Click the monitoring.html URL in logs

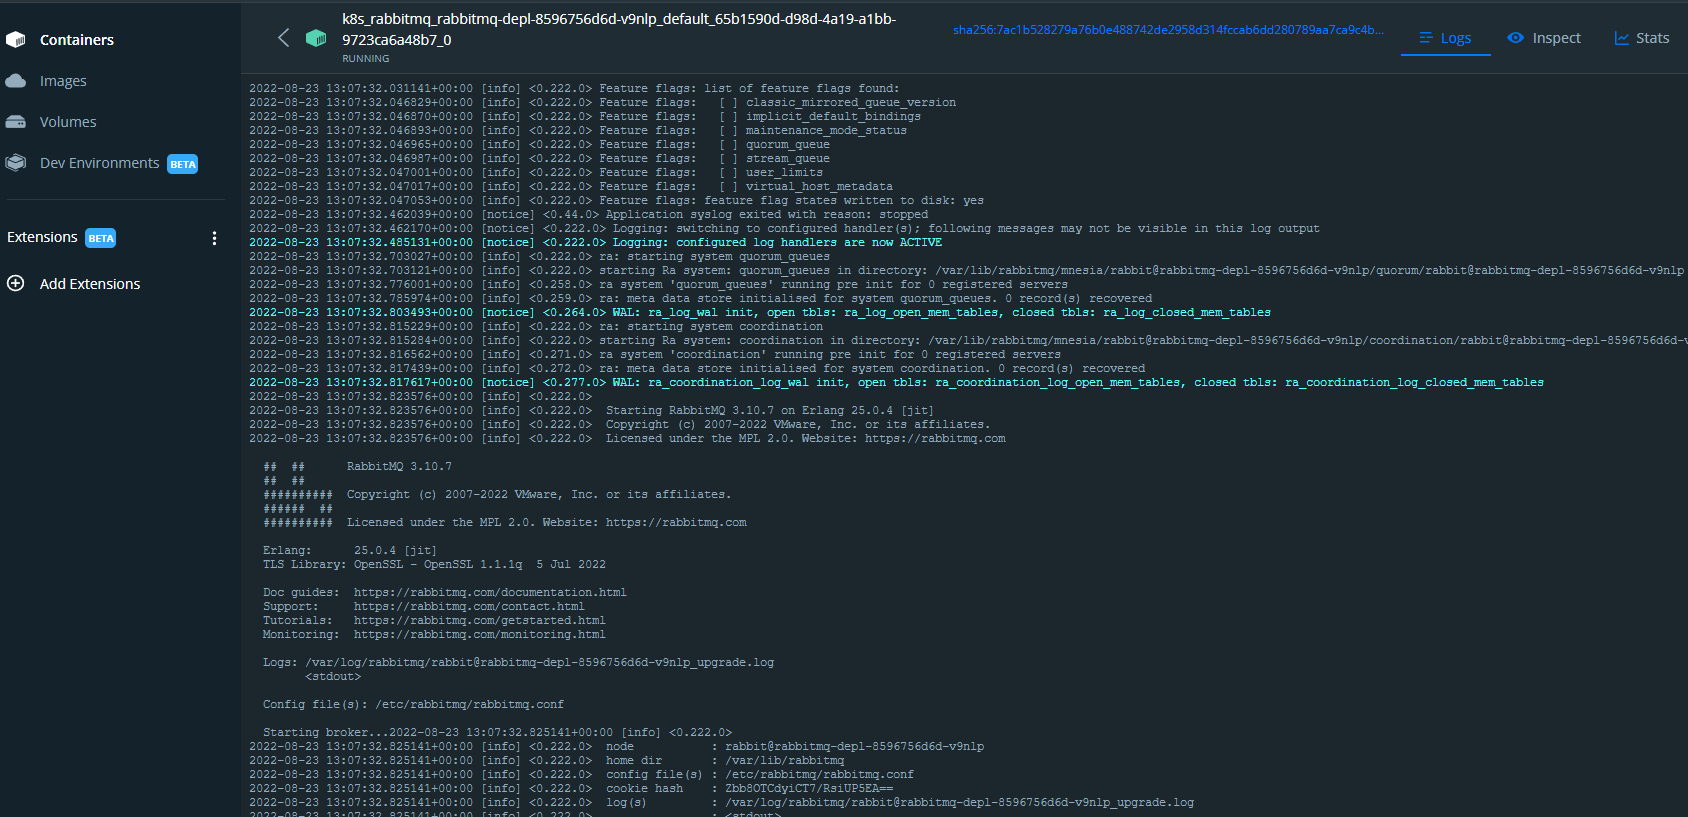pyautogui.click(x=480, y=635)
